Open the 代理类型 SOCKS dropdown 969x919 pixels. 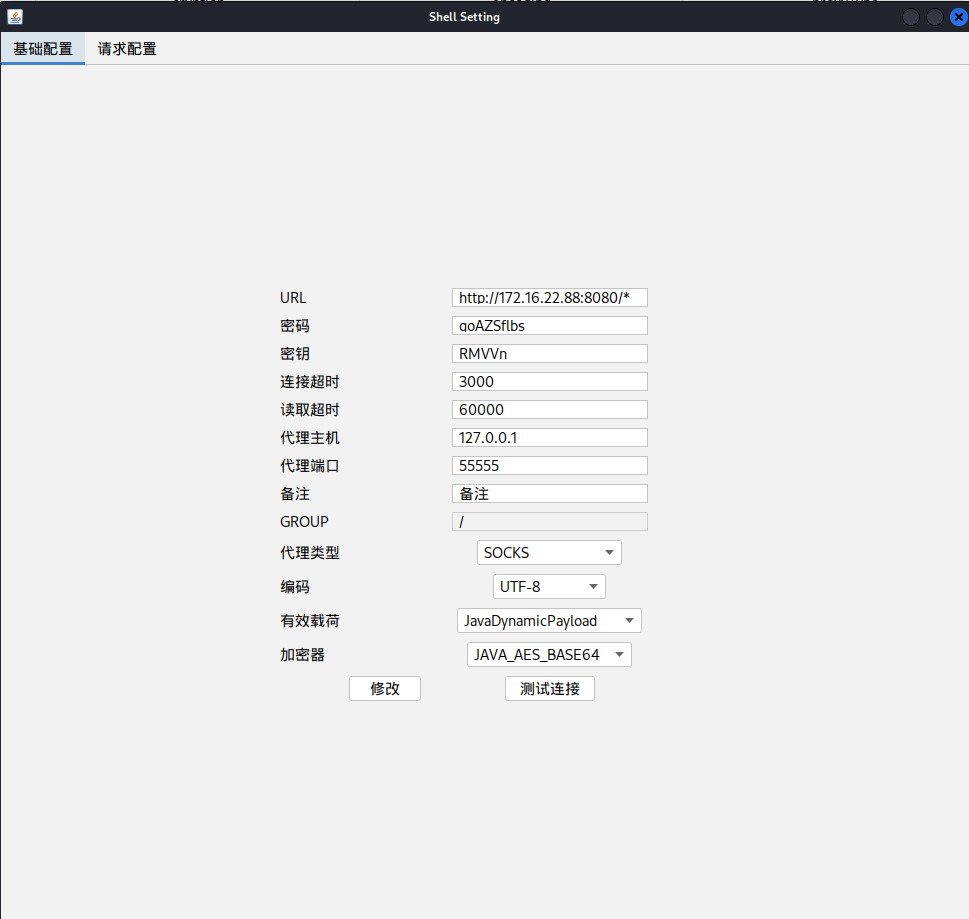click(549, 553)
